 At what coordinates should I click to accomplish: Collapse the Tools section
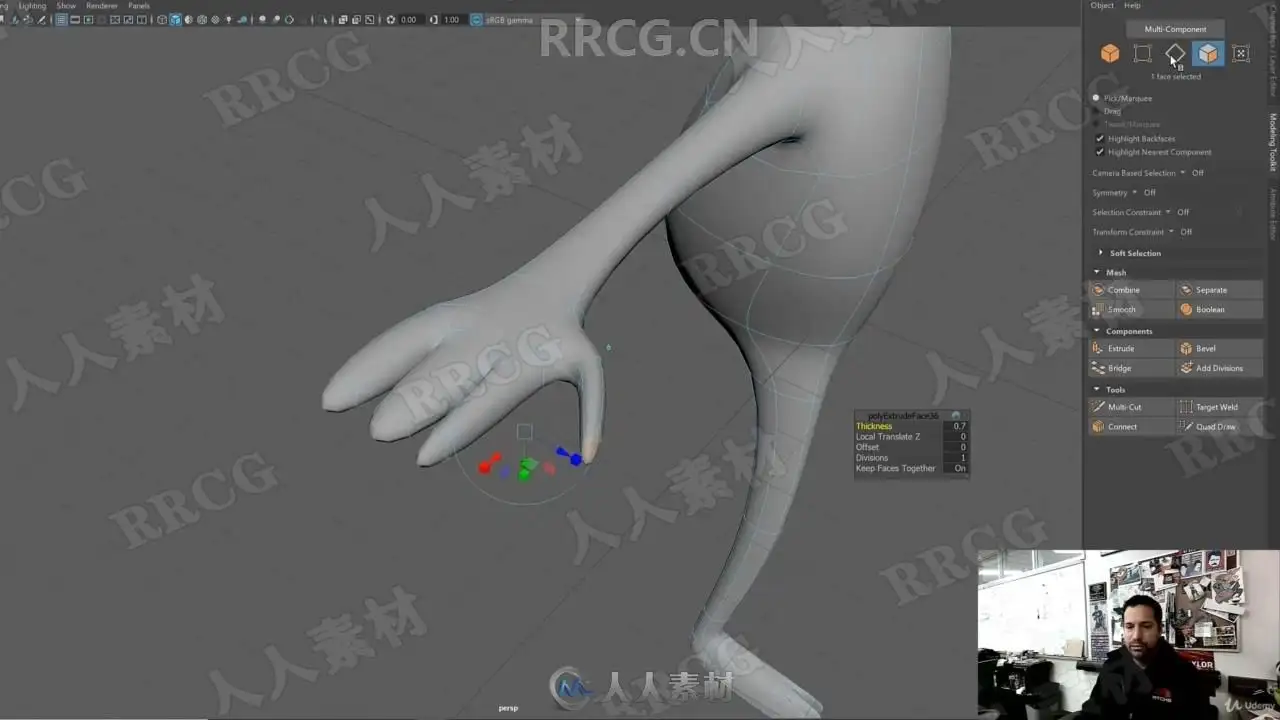[x=1097, y=390]
